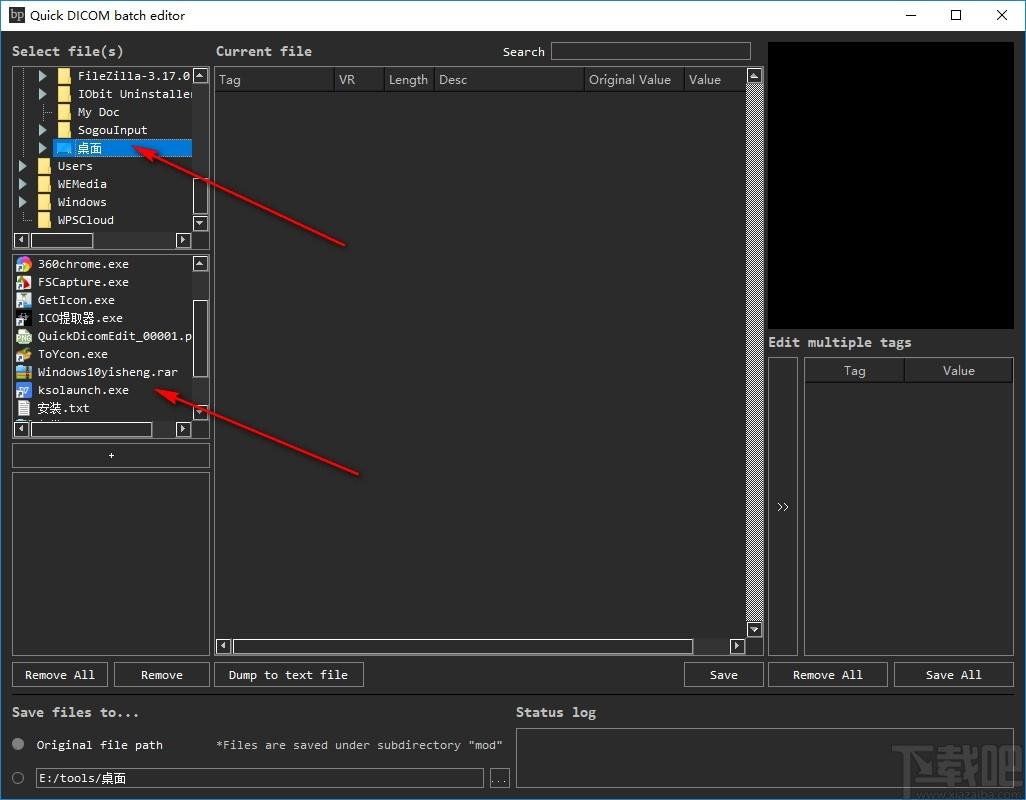
Task: Click the >> move tag button
Action: [x=783, y=506]
